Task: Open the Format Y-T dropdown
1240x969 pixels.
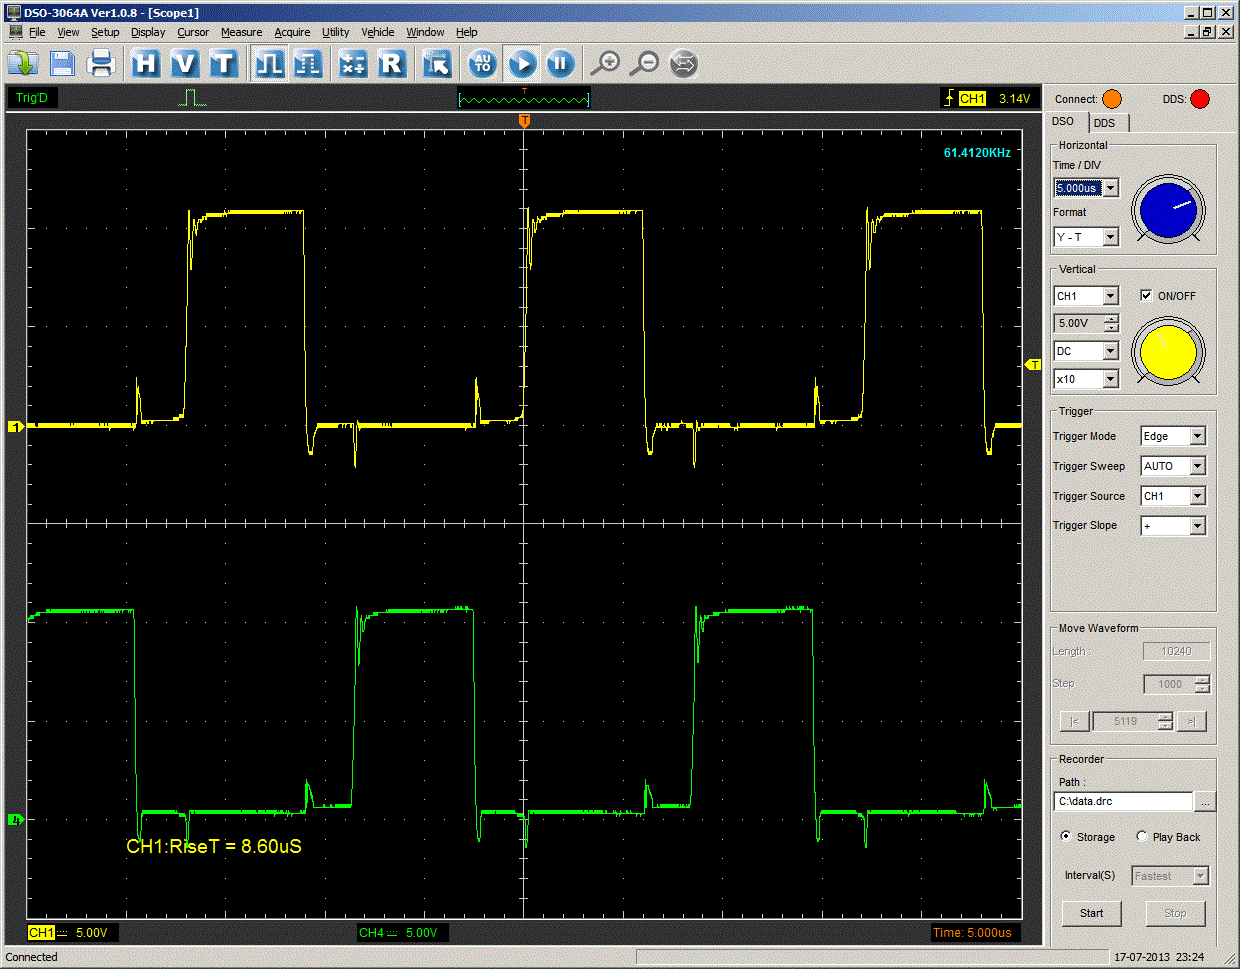Action: pos(1111,237)
